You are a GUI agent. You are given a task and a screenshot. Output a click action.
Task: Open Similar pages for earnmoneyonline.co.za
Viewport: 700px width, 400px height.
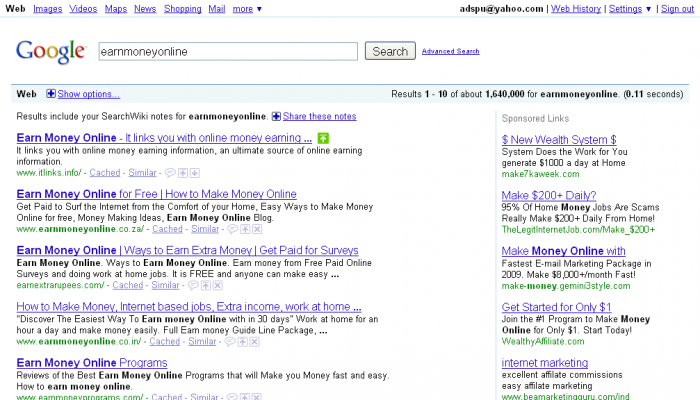[205, 229]
